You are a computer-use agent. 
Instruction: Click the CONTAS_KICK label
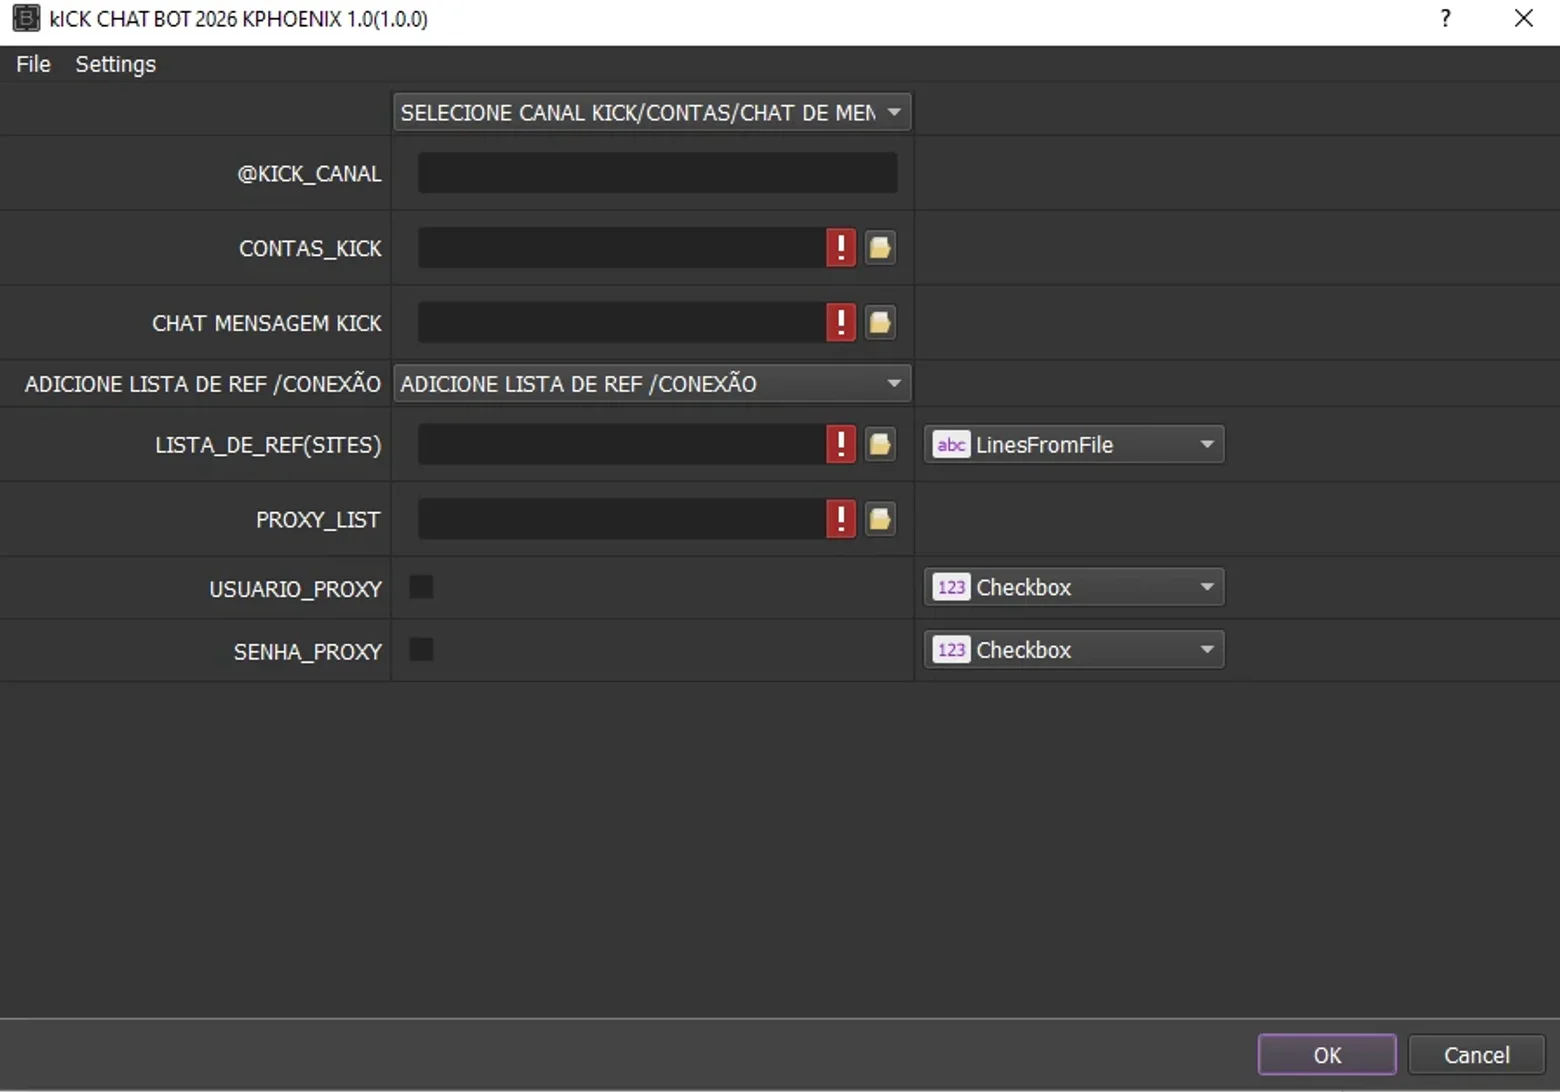(x=310, y=249)
